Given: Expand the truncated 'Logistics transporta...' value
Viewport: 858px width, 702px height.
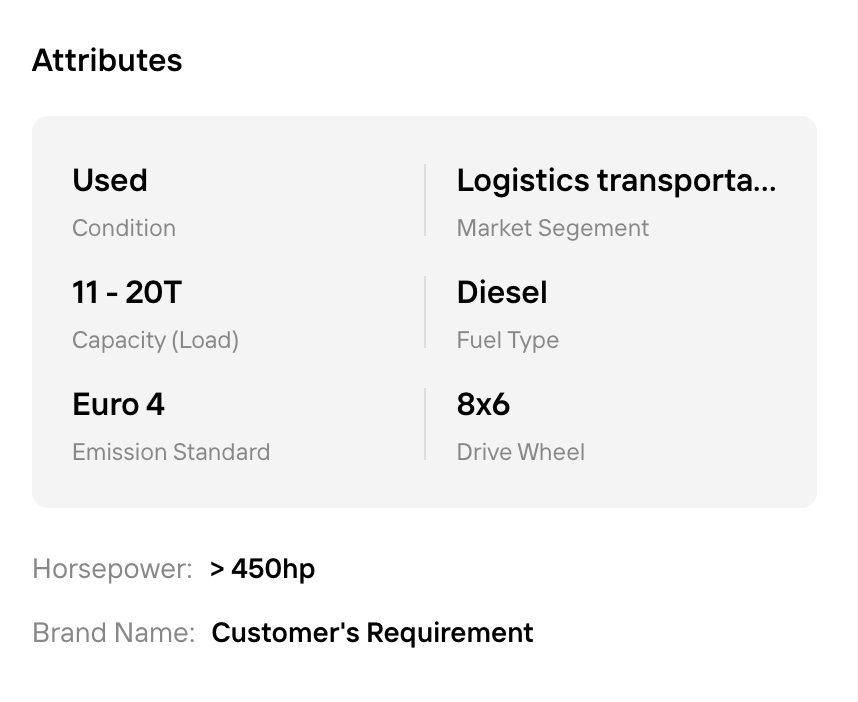Looking at the screenshot, I should click(x=616, y=181).
